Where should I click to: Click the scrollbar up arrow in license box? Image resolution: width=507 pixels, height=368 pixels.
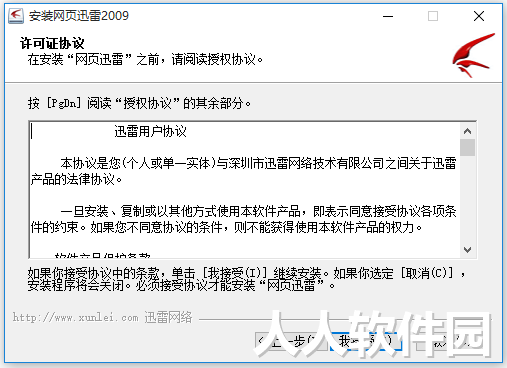467,131
